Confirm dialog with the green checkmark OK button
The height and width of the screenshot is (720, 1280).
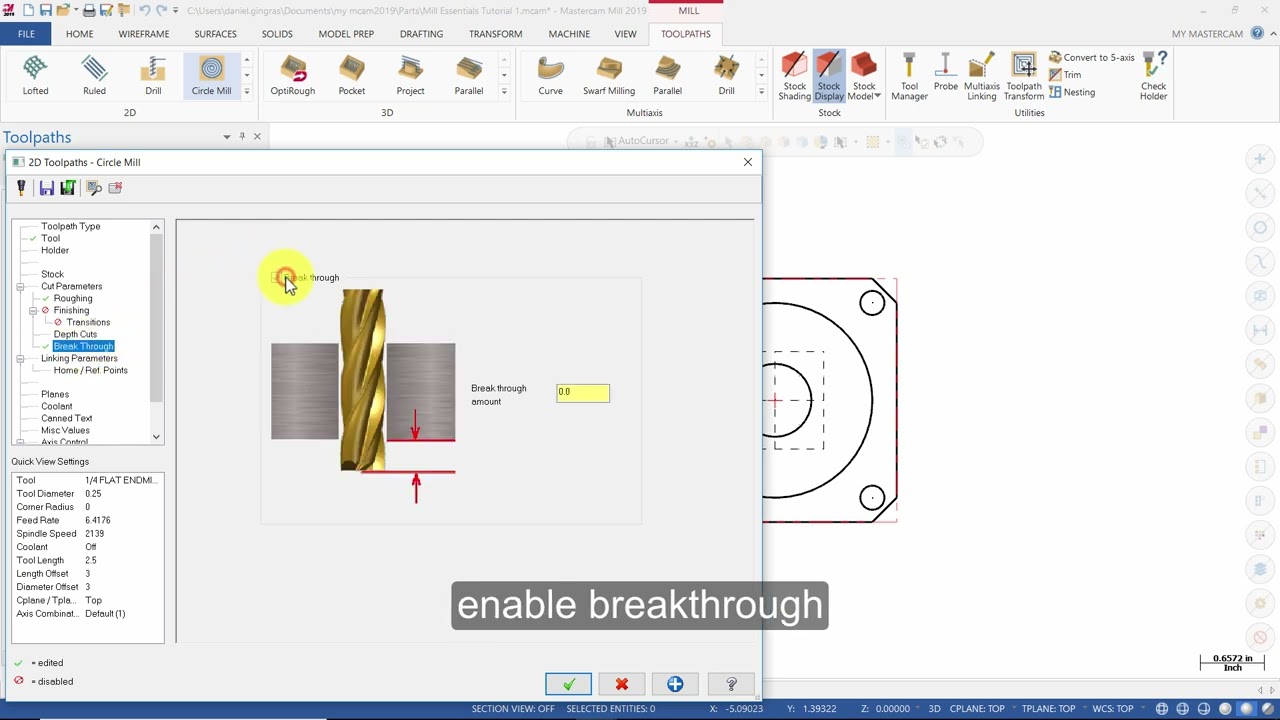coord(568,684)
